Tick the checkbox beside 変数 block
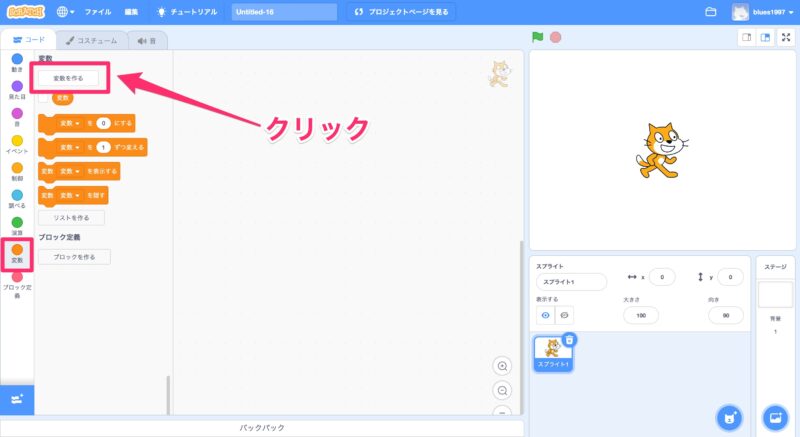Image resolution: width=800 pixels, height=437 pixels. tap(43, 98)
